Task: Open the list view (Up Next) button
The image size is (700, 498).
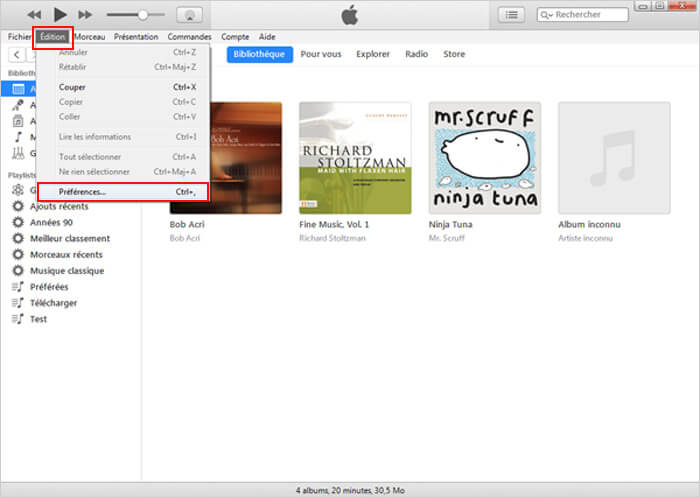Action: tap(511, 15)
